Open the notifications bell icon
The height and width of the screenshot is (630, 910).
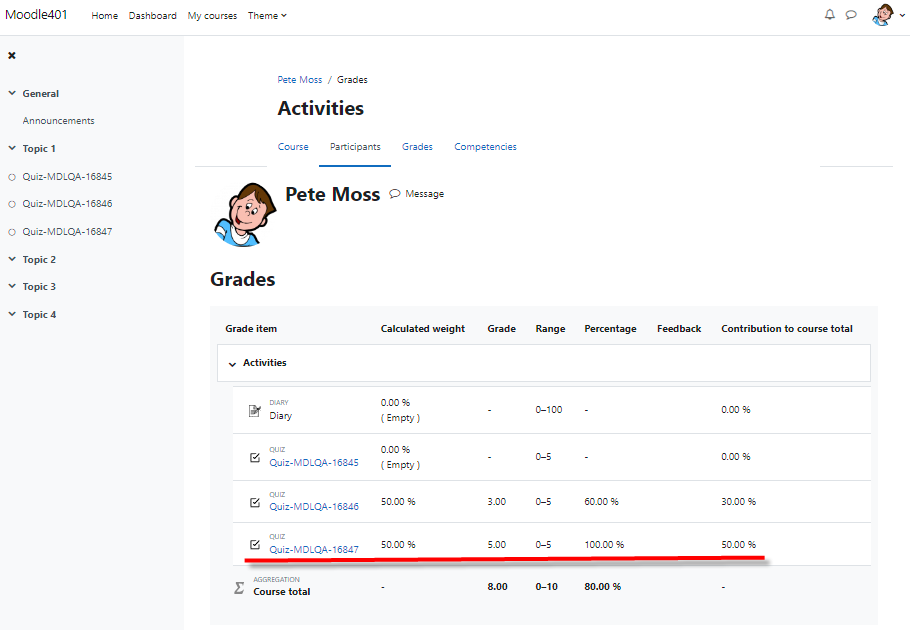(830, 15)
